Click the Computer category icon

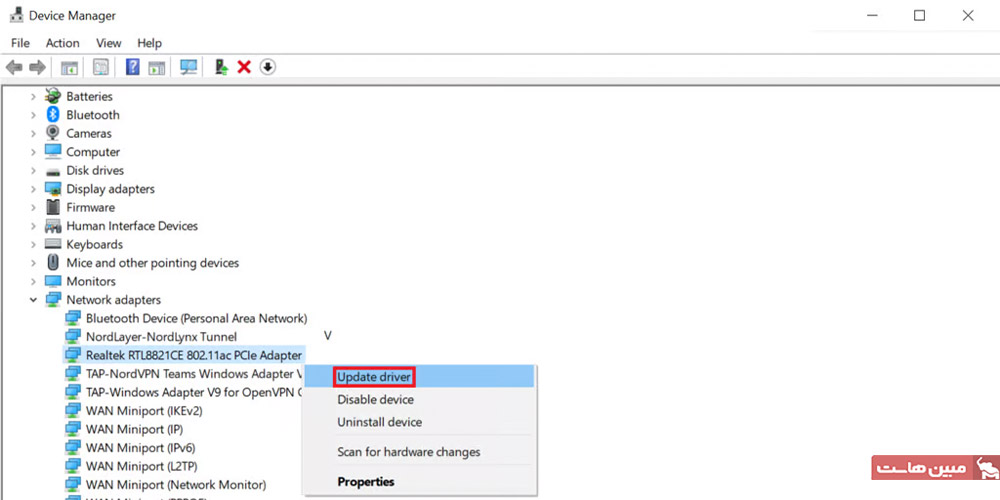click(x=53, y=152)
